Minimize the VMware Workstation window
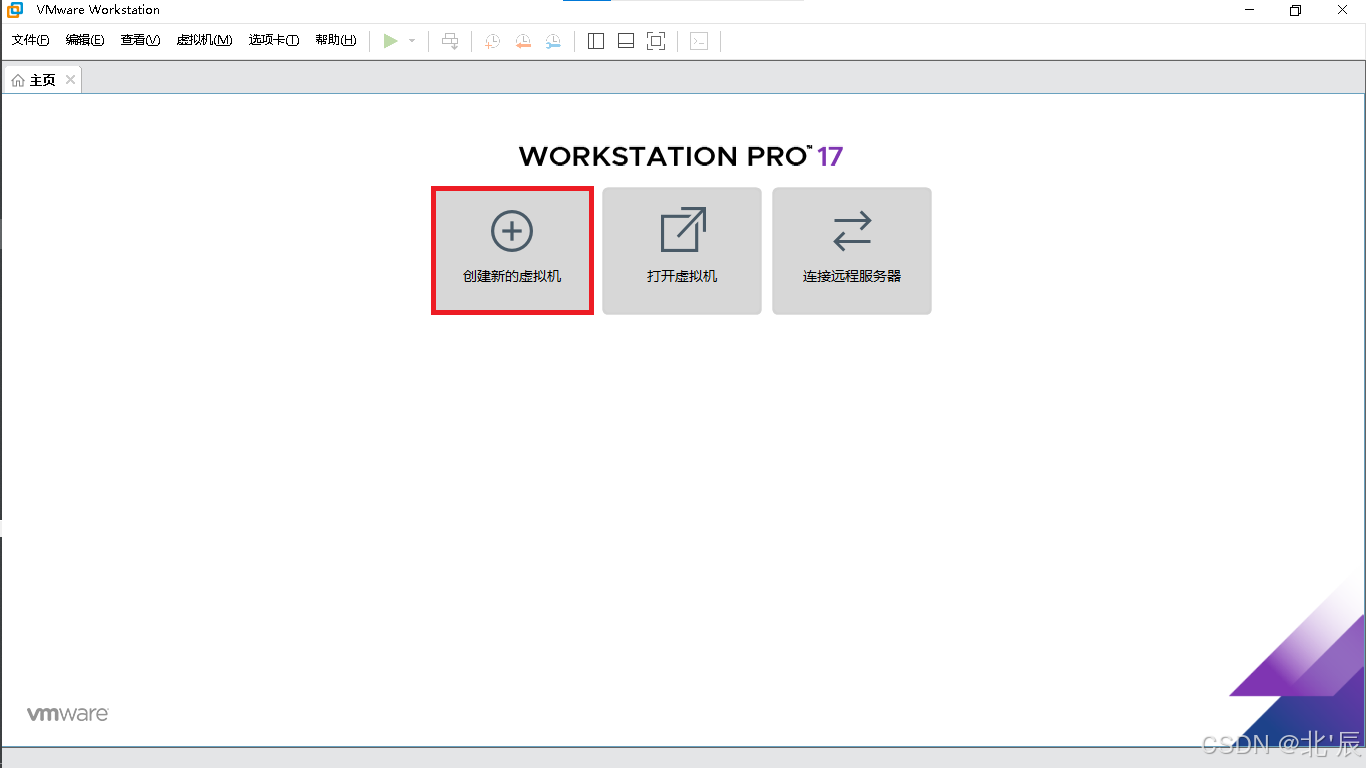Screen dimensions: 1366x768 pyautogui.click(x=1250, y=10)
